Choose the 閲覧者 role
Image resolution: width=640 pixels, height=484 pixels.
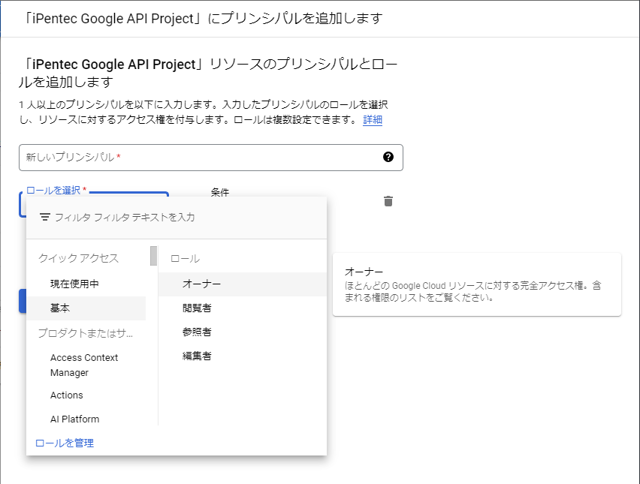pyautogui.click(x=242, y=308)
